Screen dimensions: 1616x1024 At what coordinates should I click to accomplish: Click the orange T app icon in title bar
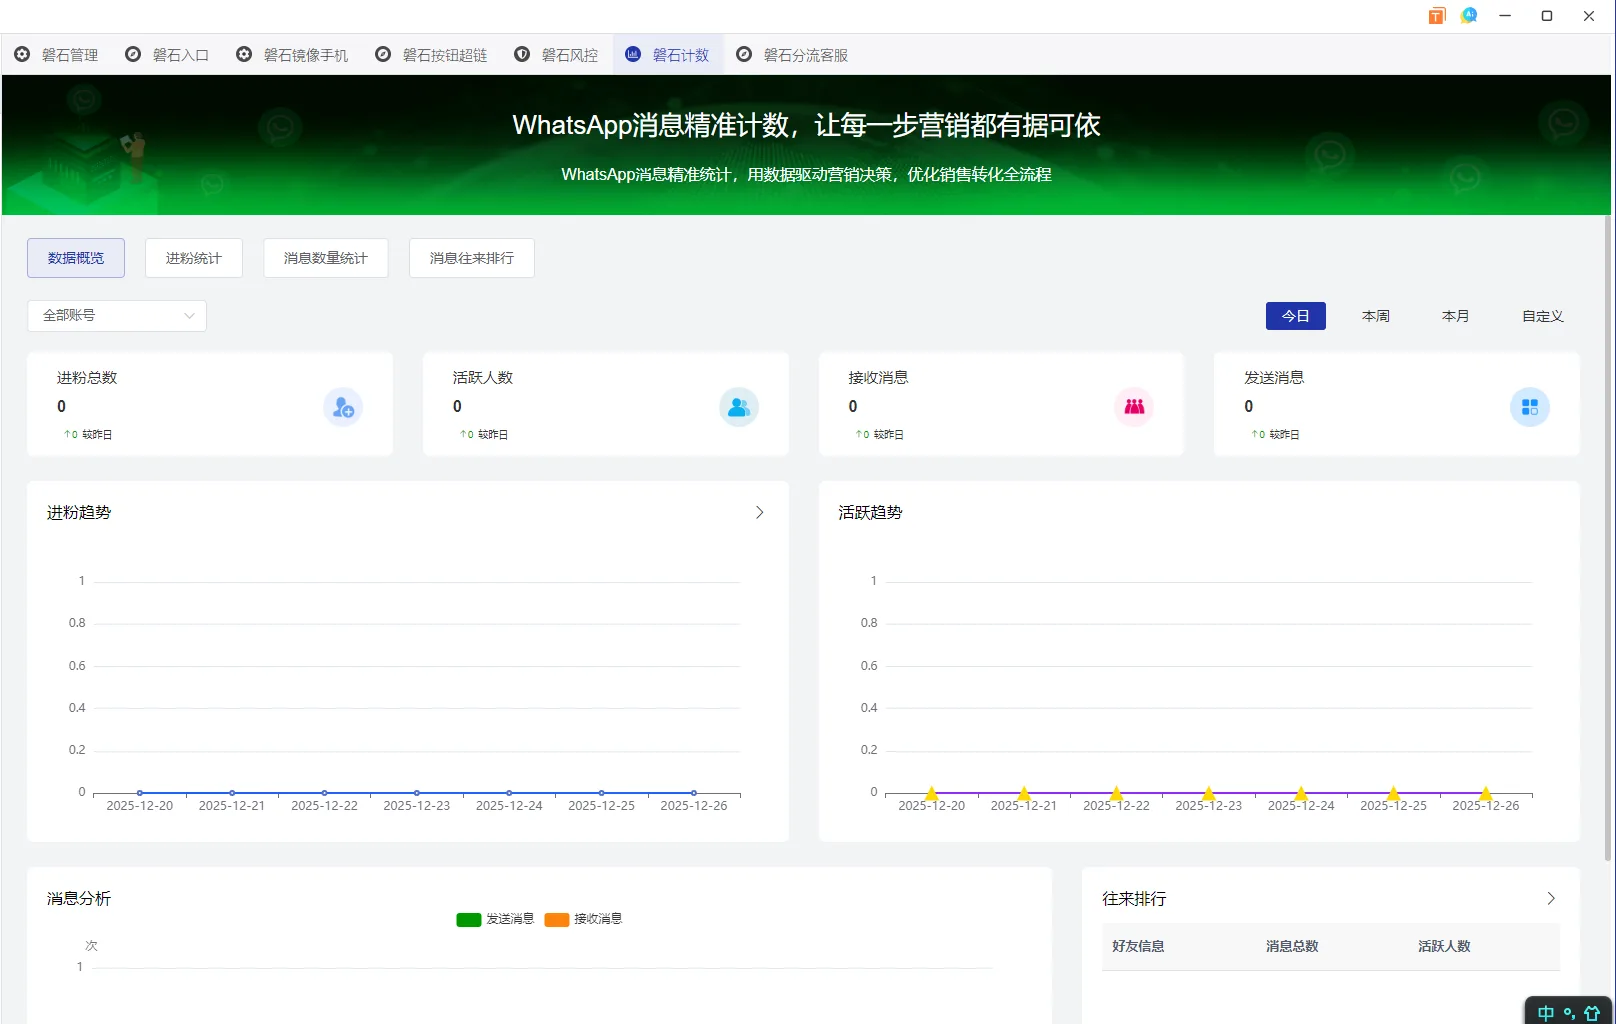click(x=1436, y=15)
